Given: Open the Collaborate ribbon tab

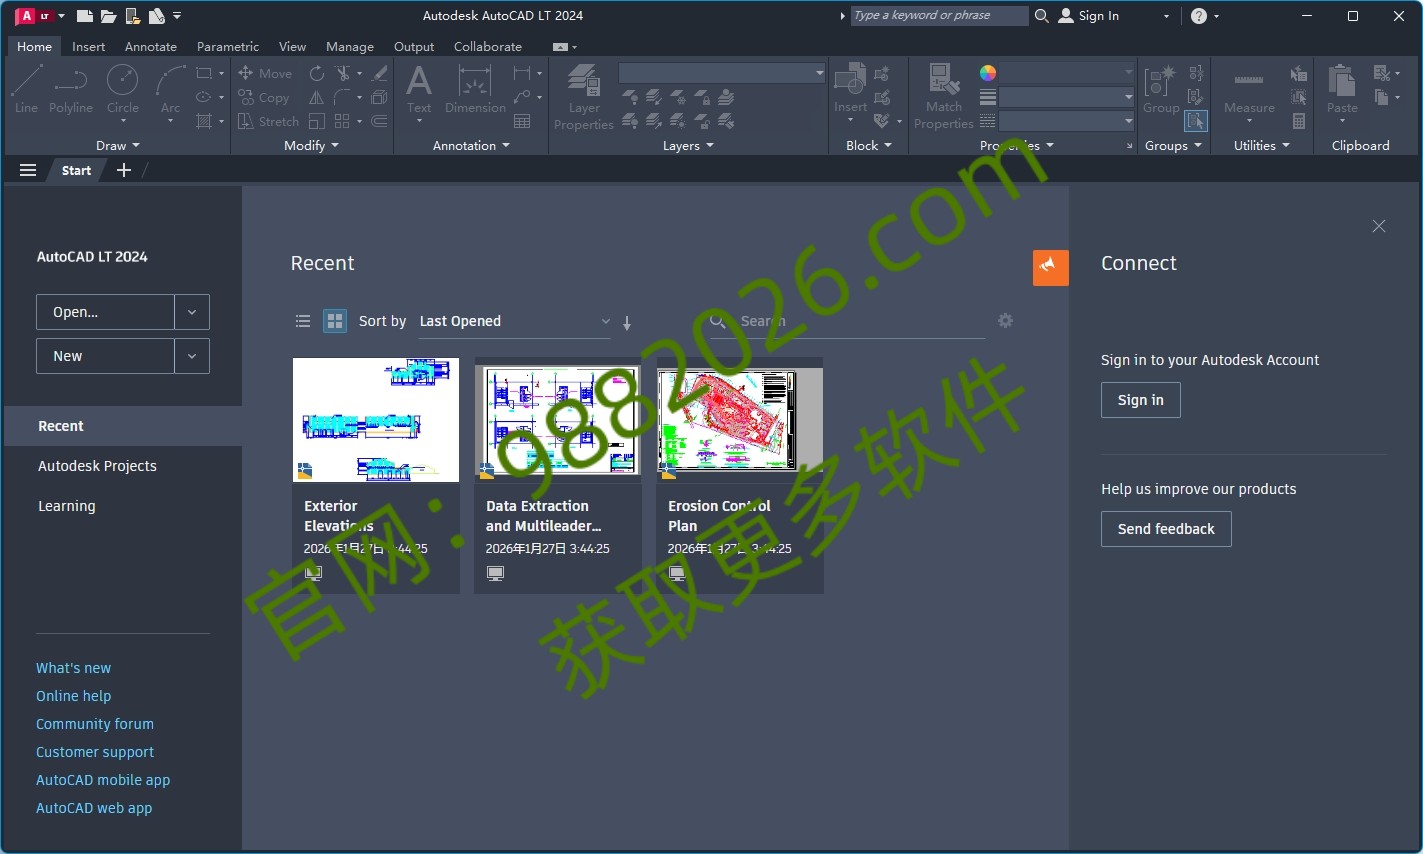Looking at the screenshot, I should (x=488, y=46).
